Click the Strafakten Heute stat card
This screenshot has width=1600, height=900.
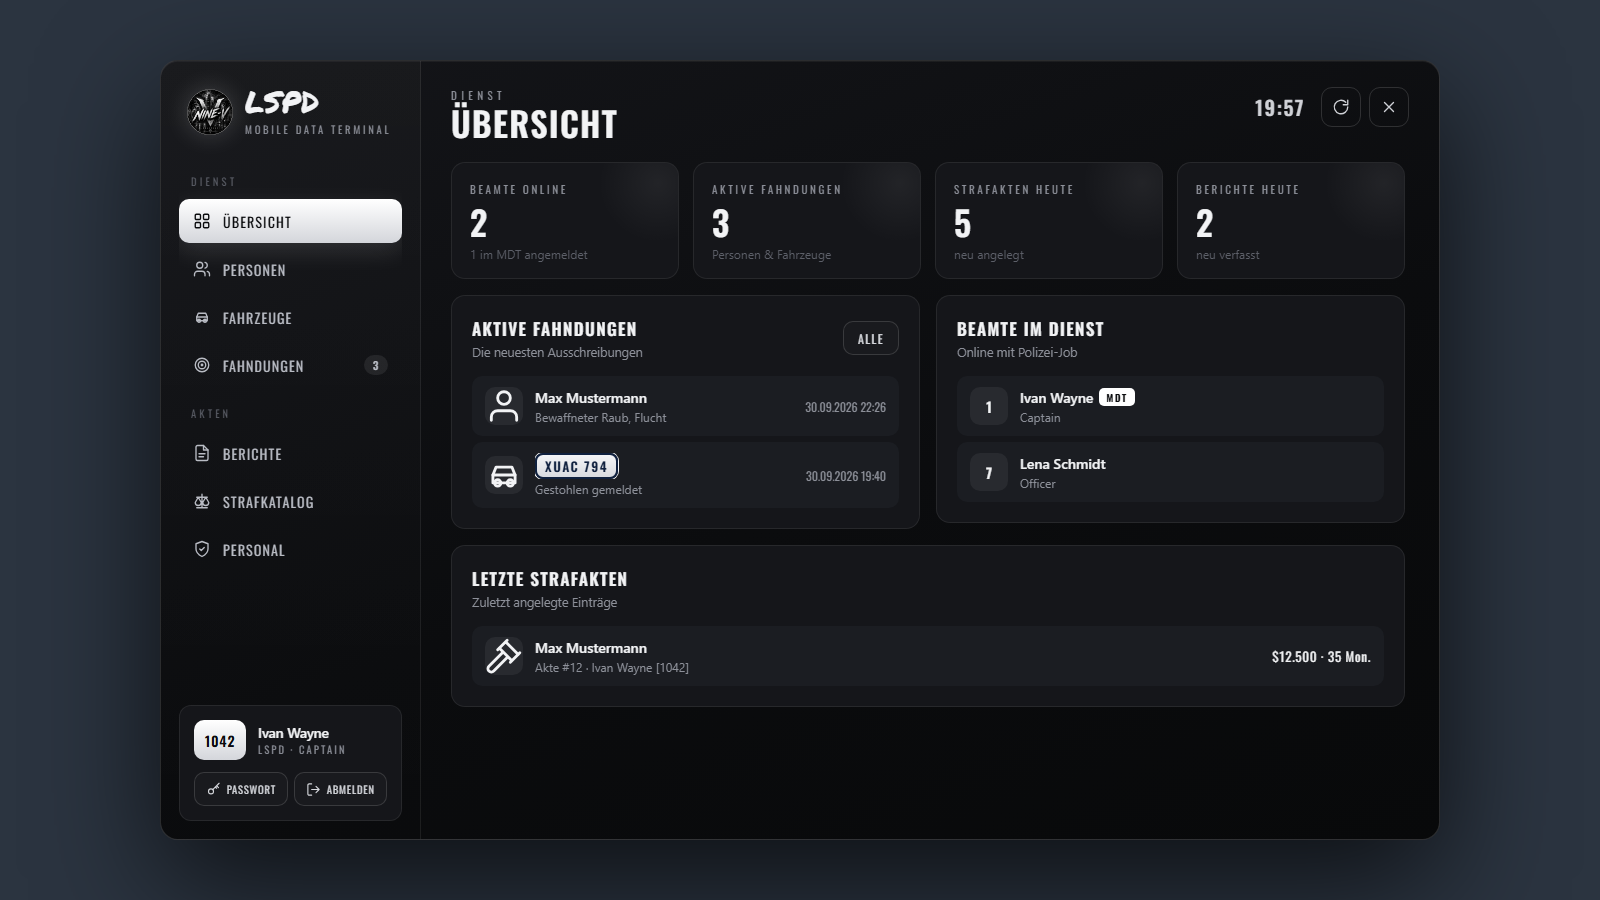point(1049,220)
